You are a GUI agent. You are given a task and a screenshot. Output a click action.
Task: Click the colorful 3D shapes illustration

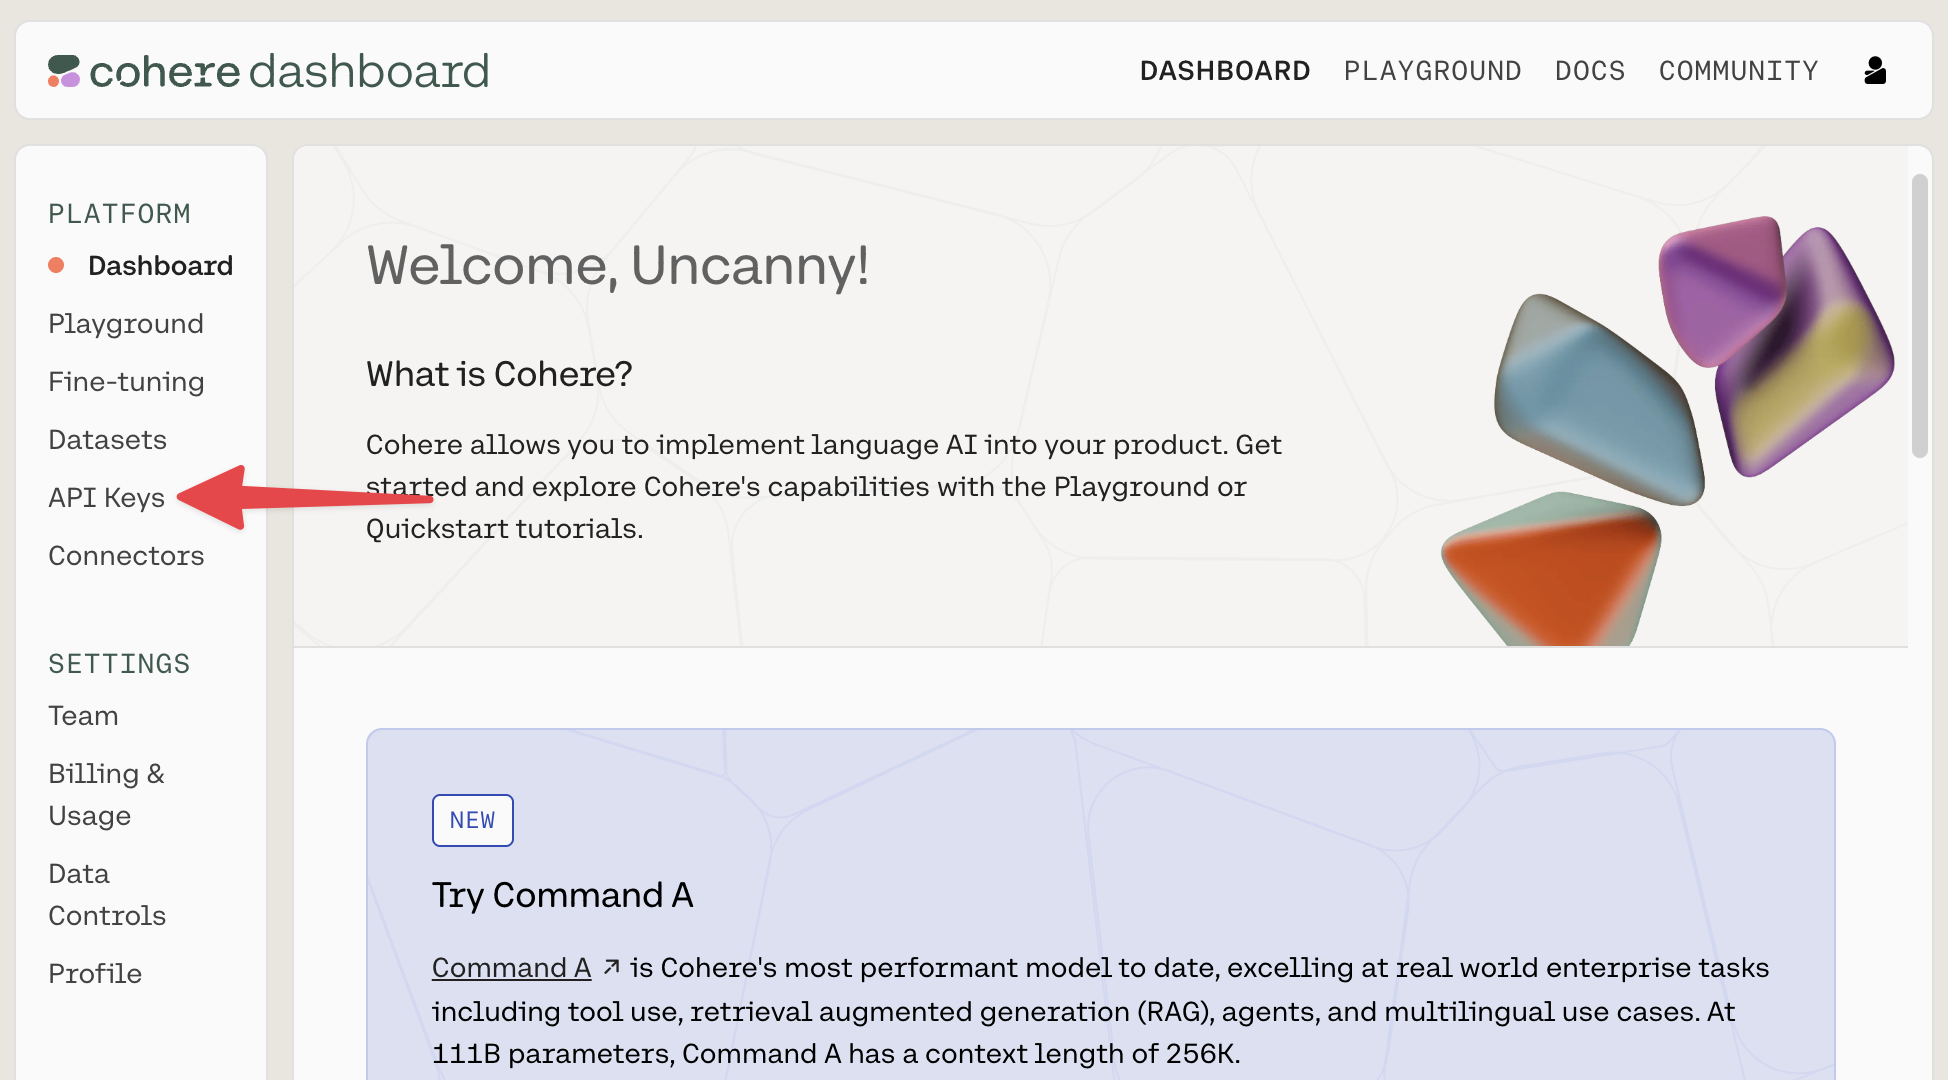click(1667, 430)
